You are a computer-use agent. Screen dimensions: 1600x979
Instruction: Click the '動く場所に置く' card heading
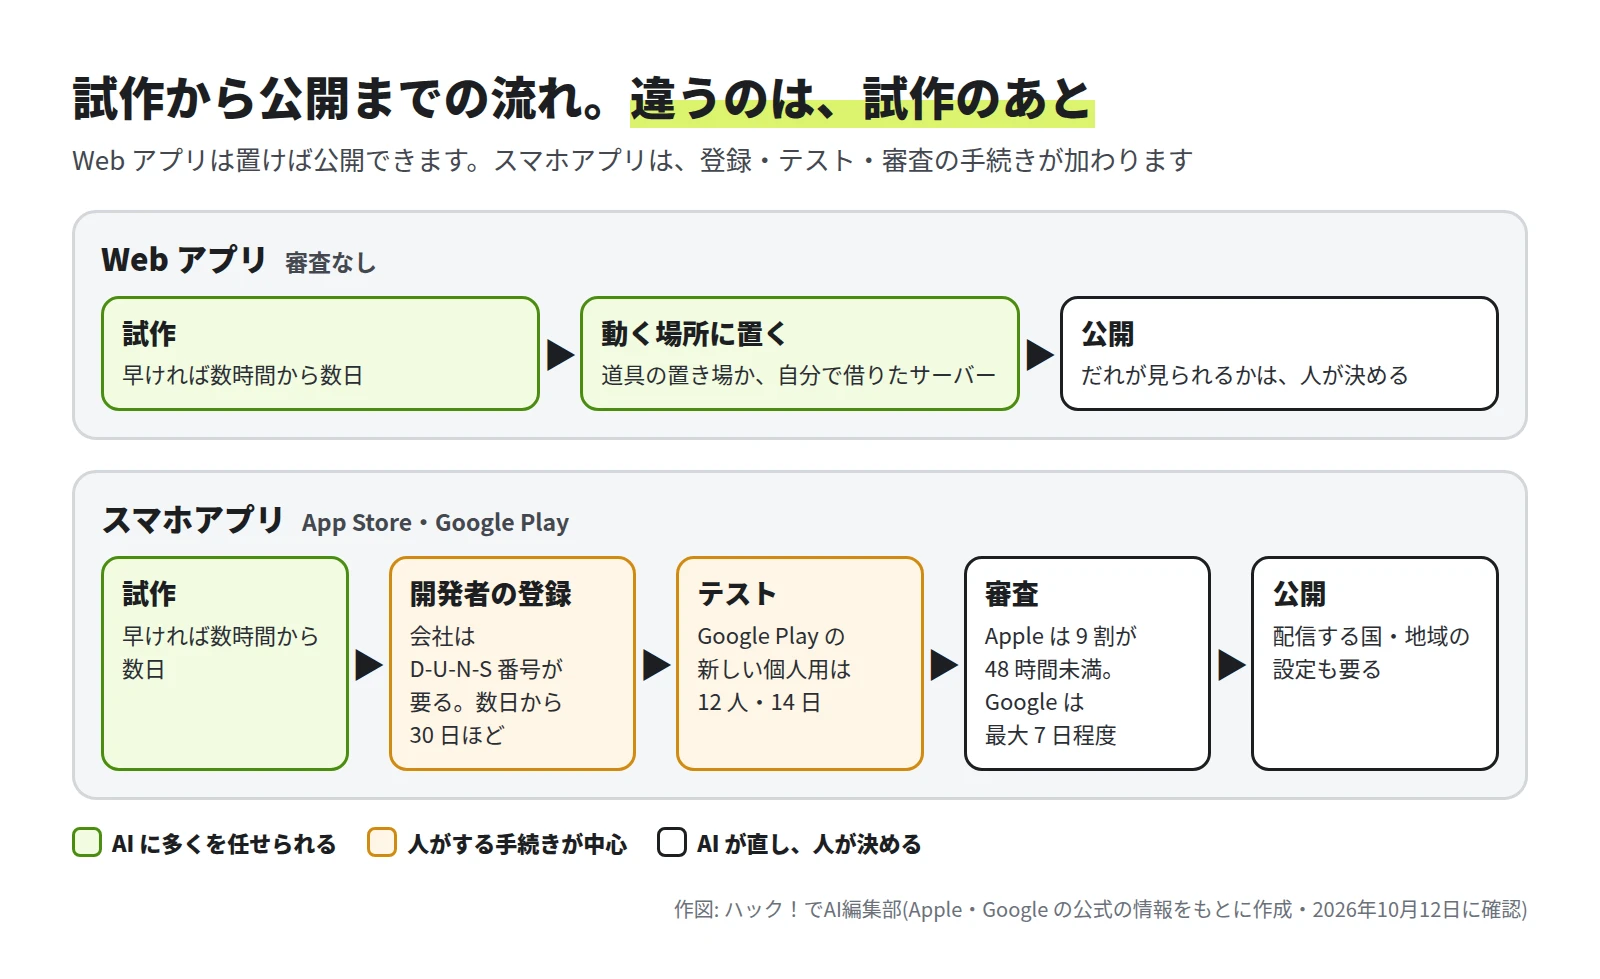click(x=694, y=334)
